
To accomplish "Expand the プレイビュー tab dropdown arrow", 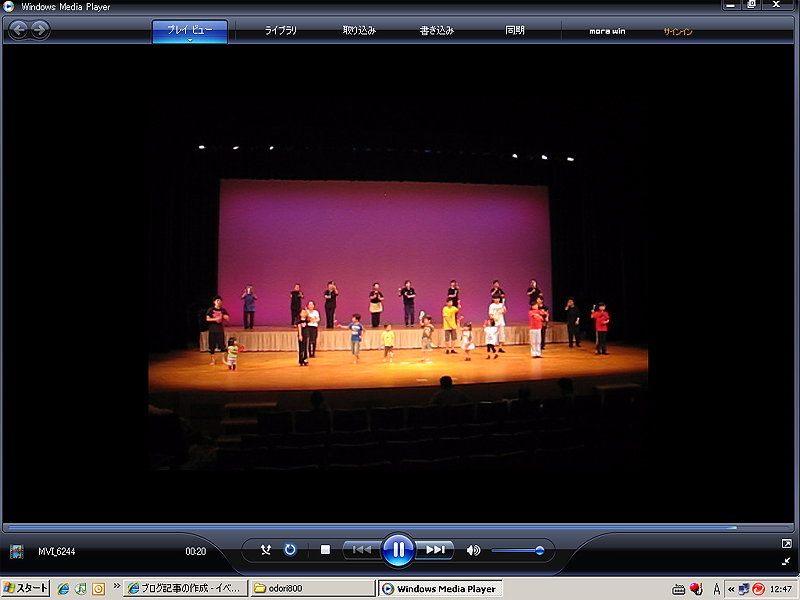I will click(x=190, y=40).
